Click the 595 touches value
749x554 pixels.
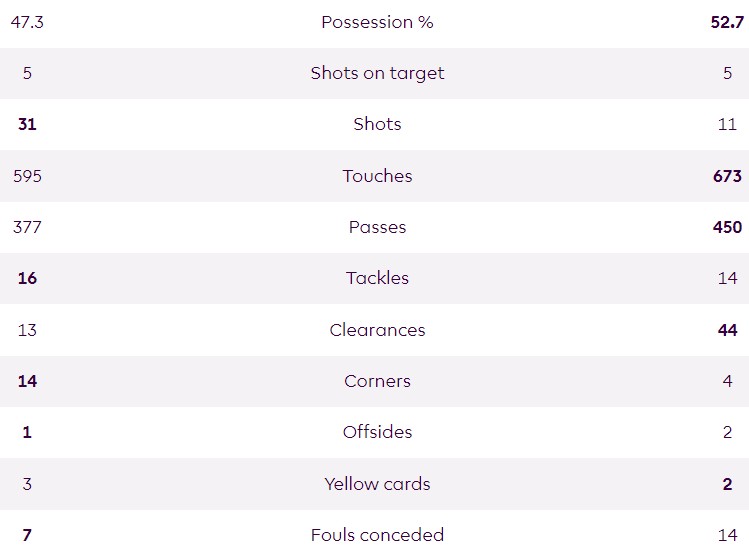[x=27, y=176]
